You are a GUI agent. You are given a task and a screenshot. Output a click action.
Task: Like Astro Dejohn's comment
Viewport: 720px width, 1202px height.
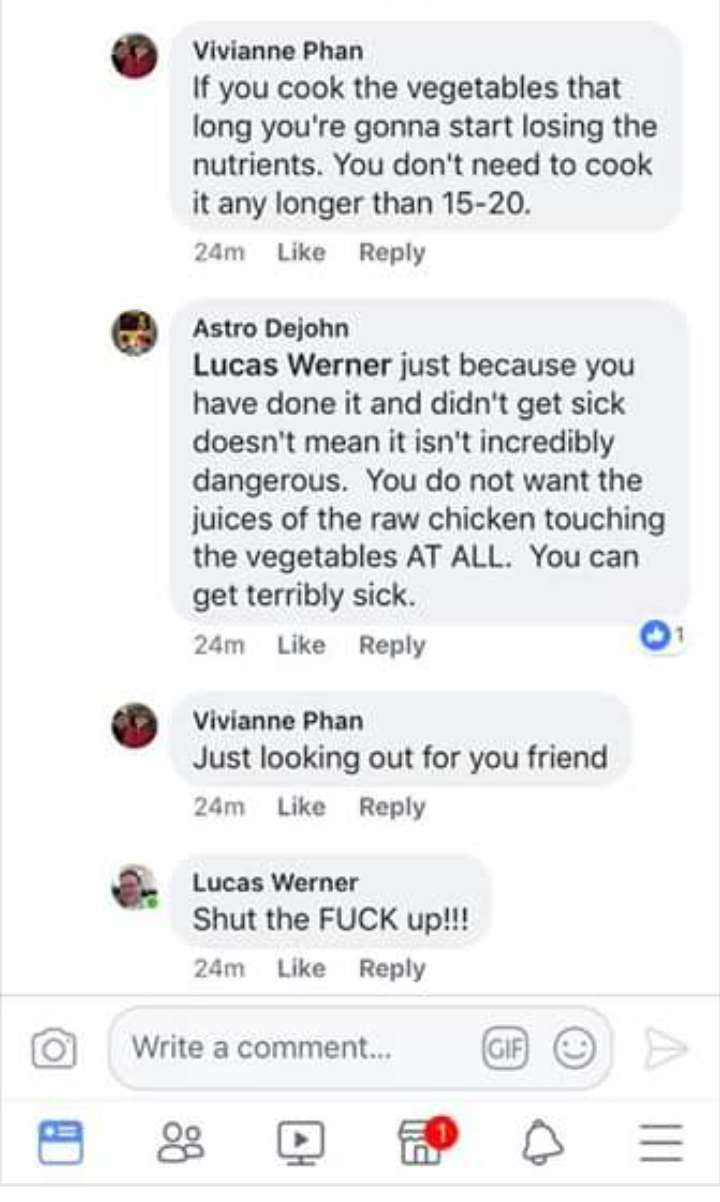(x=301, y=645)
